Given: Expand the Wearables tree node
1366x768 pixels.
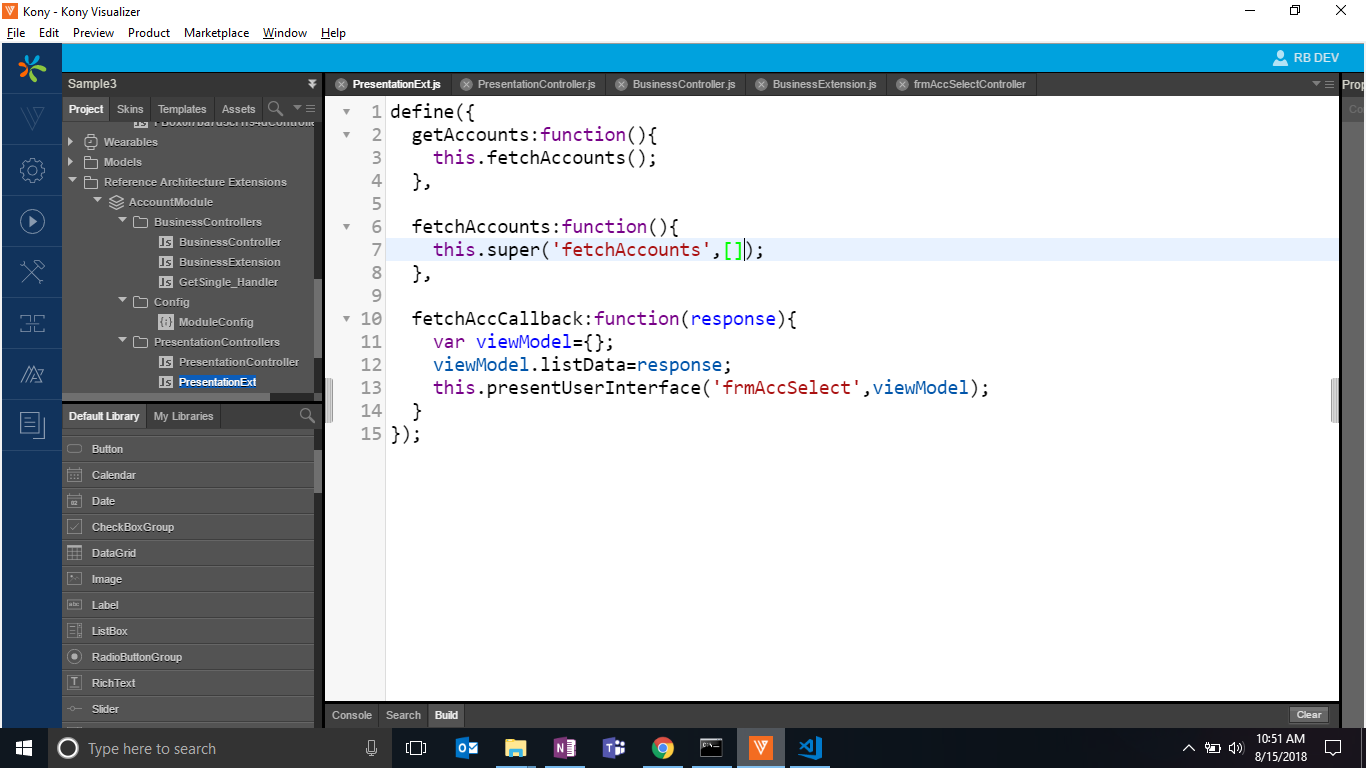Looking at the screenshot, I should tap(71, 142).
